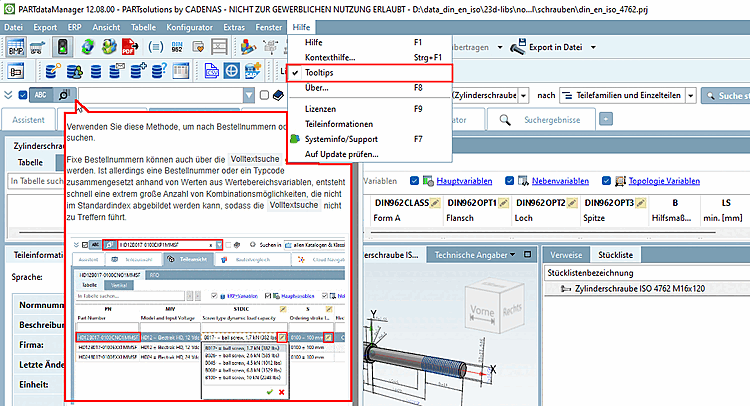Click the pencil icon beside DIN962OPT2
The width and height of the screenshot is (750, 406).
572,203
